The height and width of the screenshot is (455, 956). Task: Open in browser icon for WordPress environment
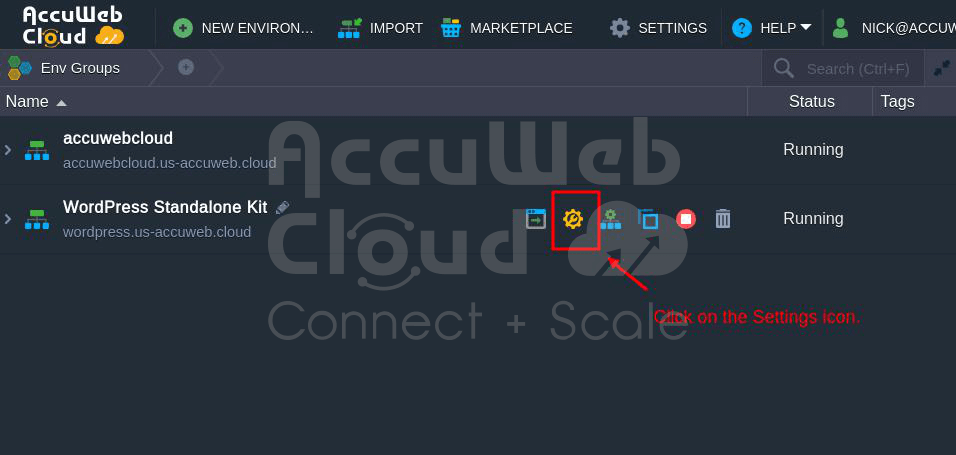tap(536, 218)
